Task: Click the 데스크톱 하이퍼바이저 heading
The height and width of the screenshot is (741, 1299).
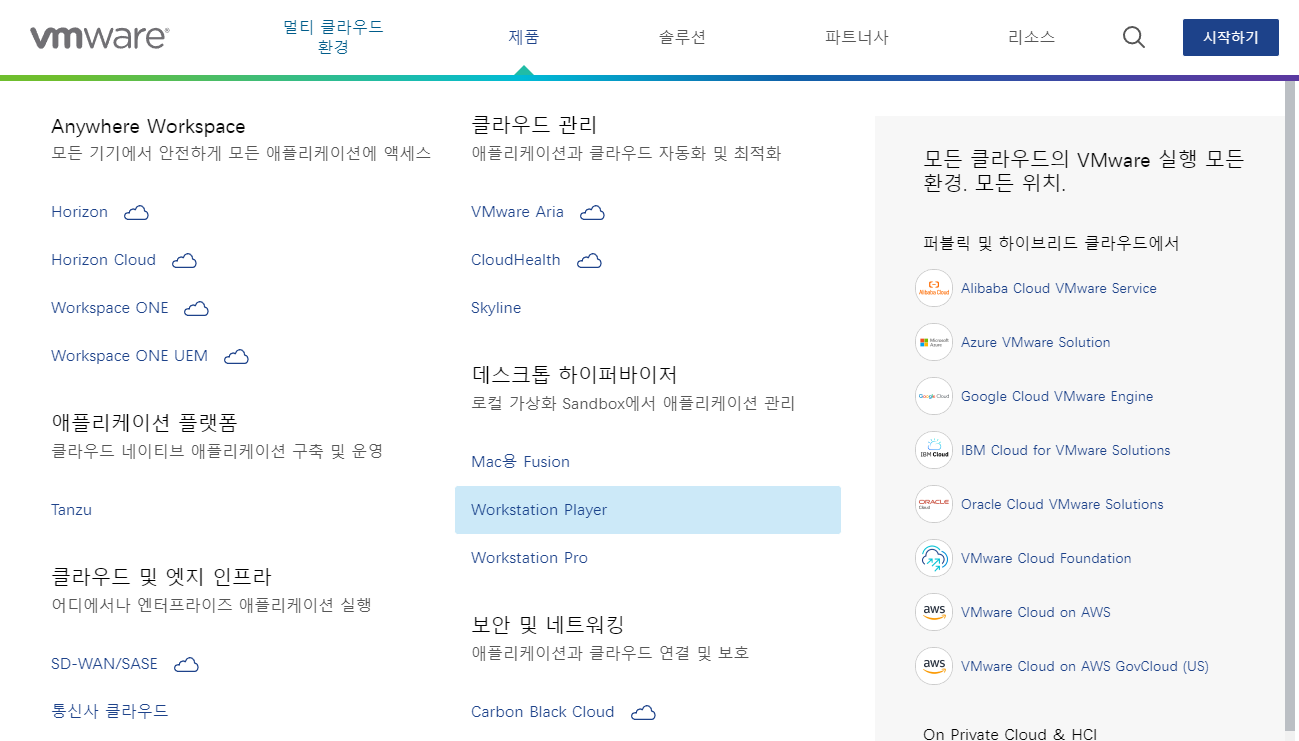Action: coord(574,374)
